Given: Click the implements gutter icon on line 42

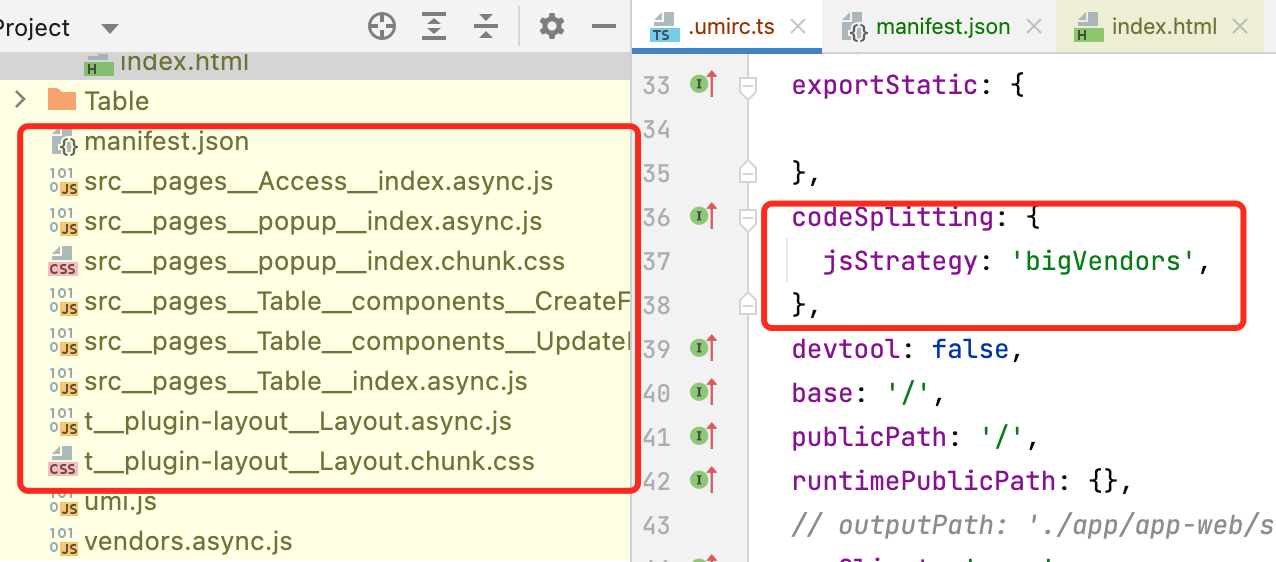Looking at the screenshot, I should point(705,480).
